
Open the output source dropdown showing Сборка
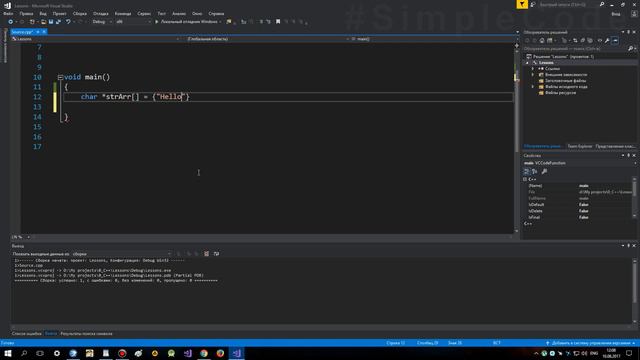click(122, 254)
